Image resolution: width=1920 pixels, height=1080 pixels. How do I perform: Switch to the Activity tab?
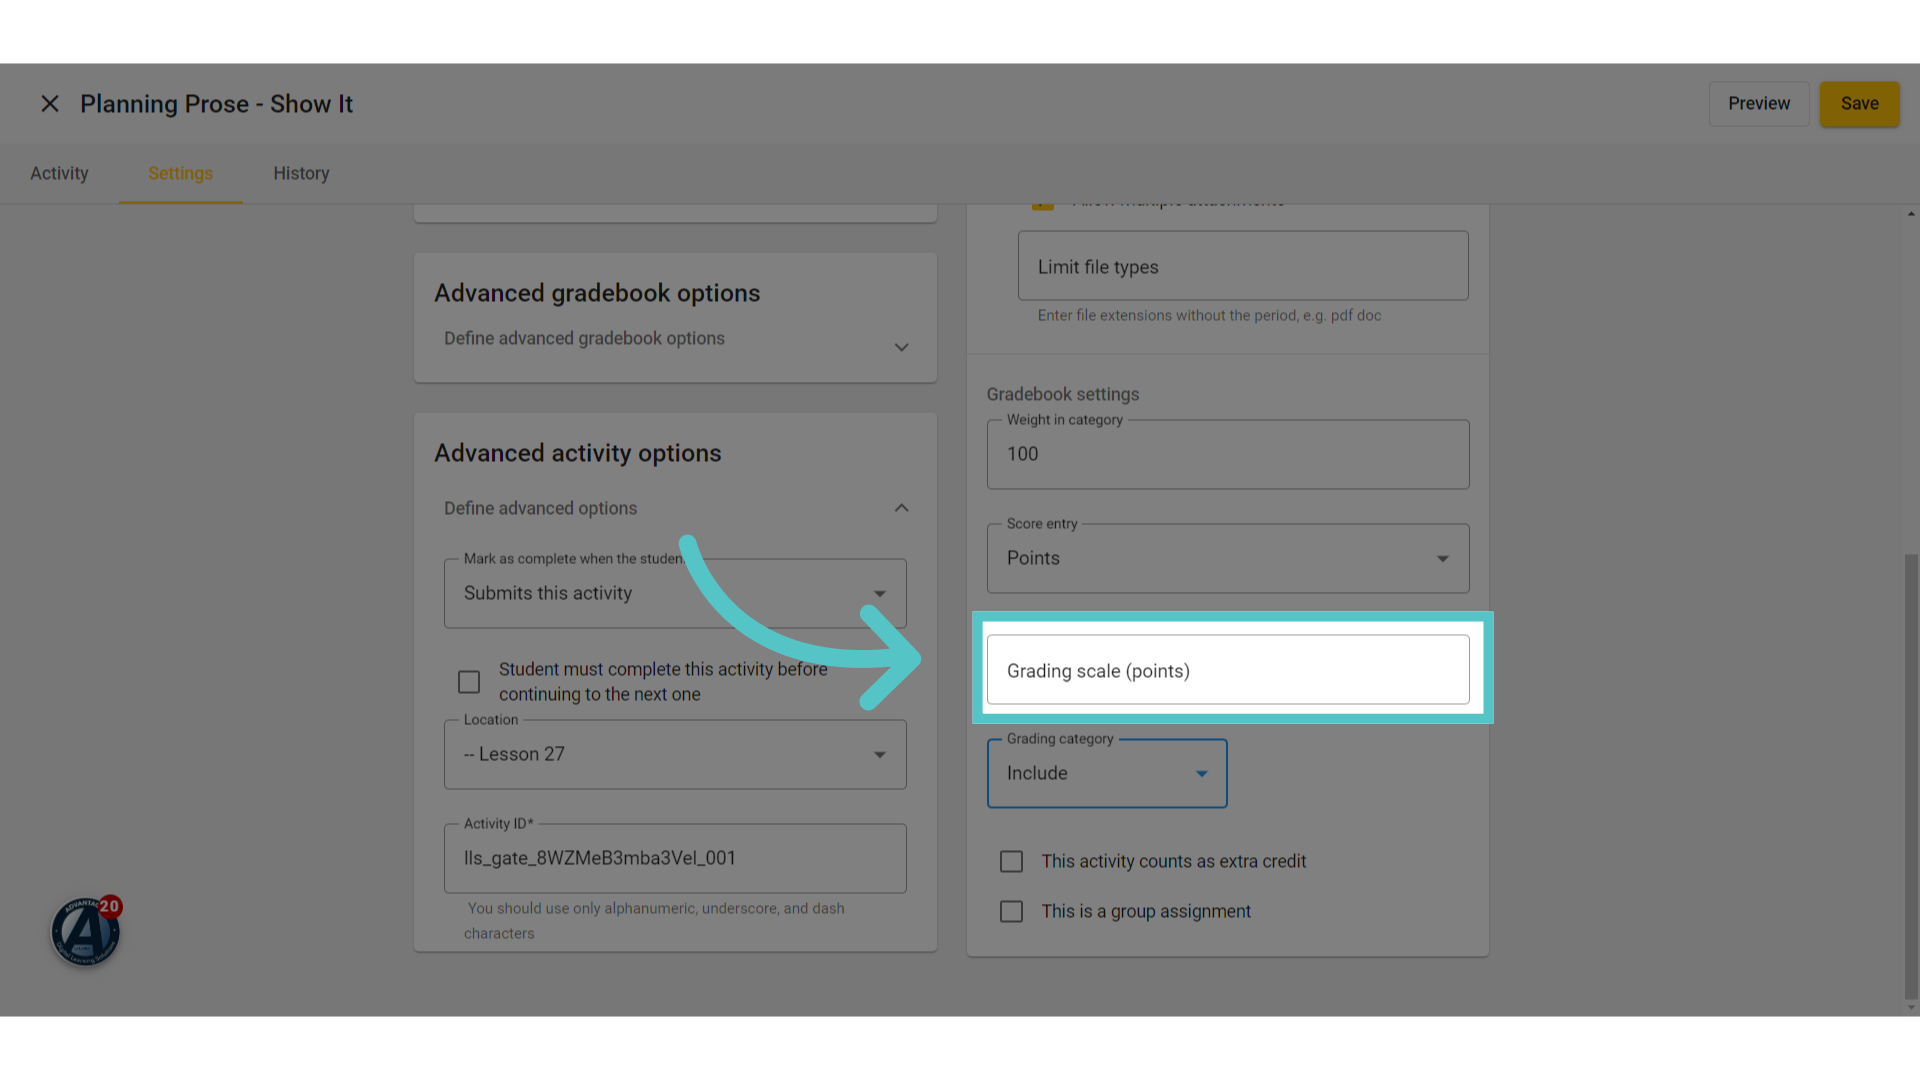[x=59, y=173]
